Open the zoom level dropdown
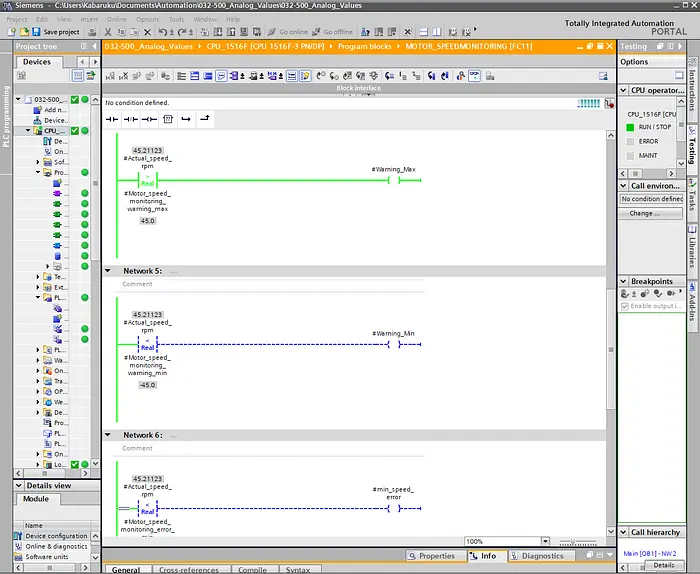Viewport: 700px width, 574px height. click(546, 541)
